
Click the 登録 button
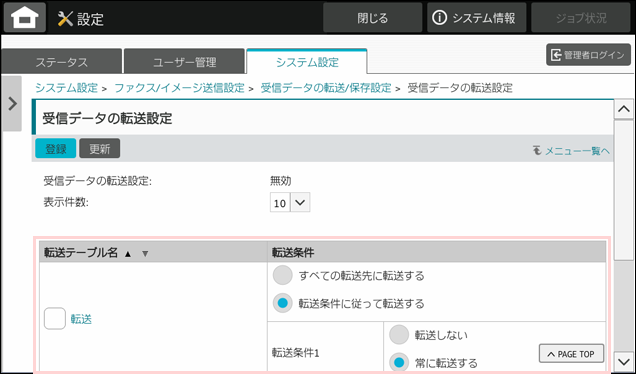(x=56, y=148)
